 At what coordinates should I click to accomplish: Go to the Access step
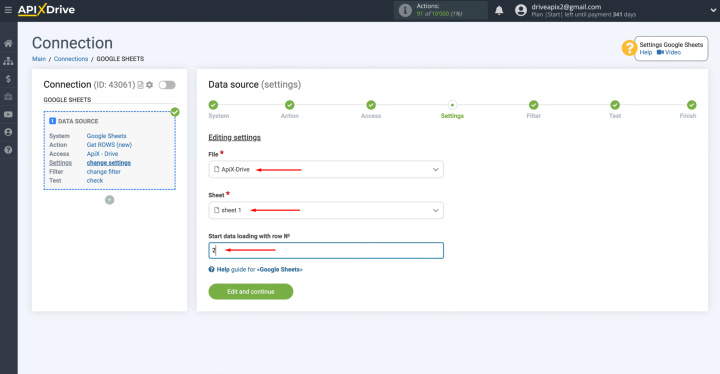[x=371, y=105]
